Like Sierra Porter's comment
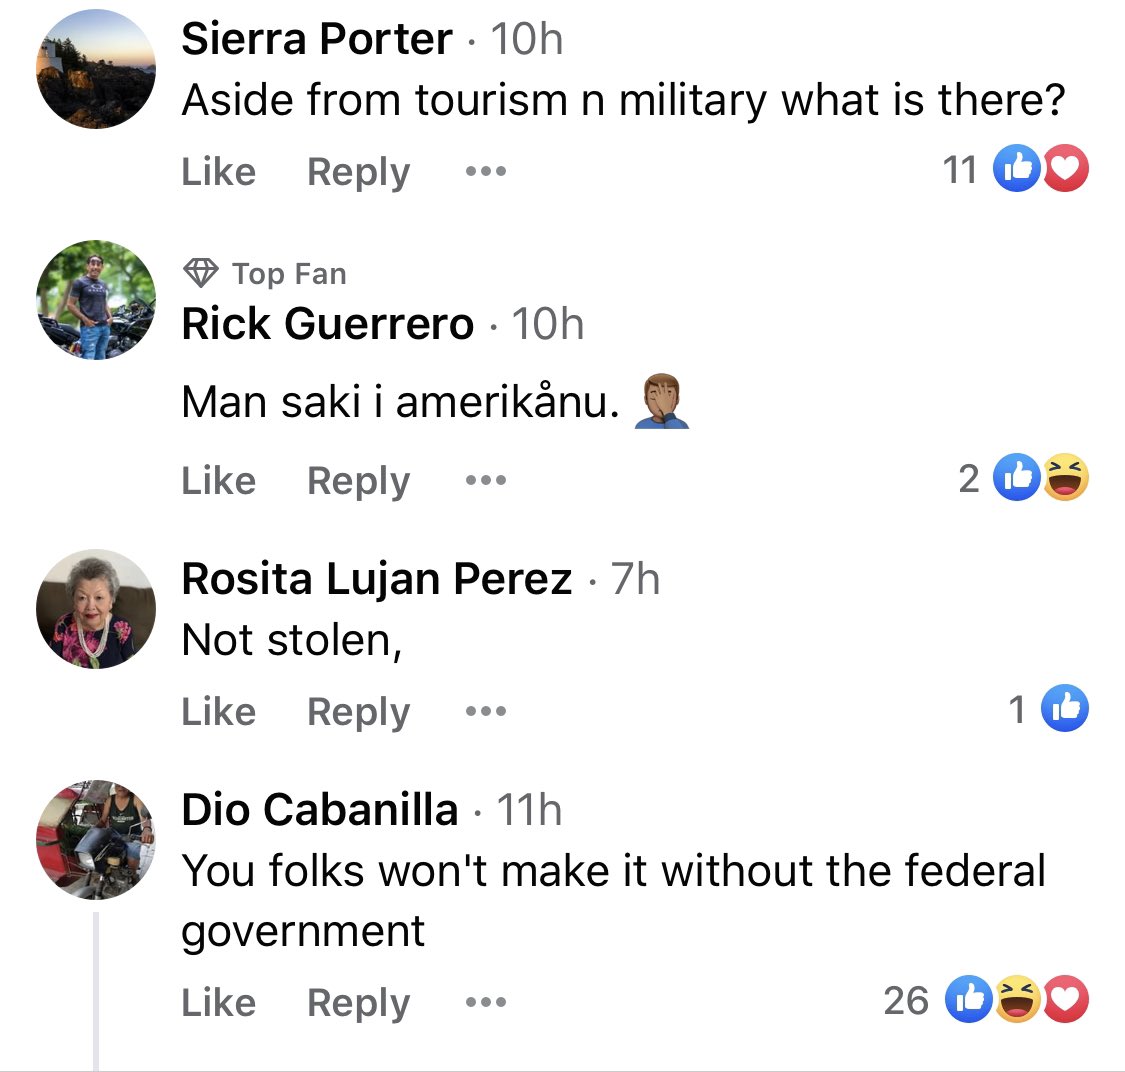Viewport: 1125px width, 1072px height. coord(219,171)
